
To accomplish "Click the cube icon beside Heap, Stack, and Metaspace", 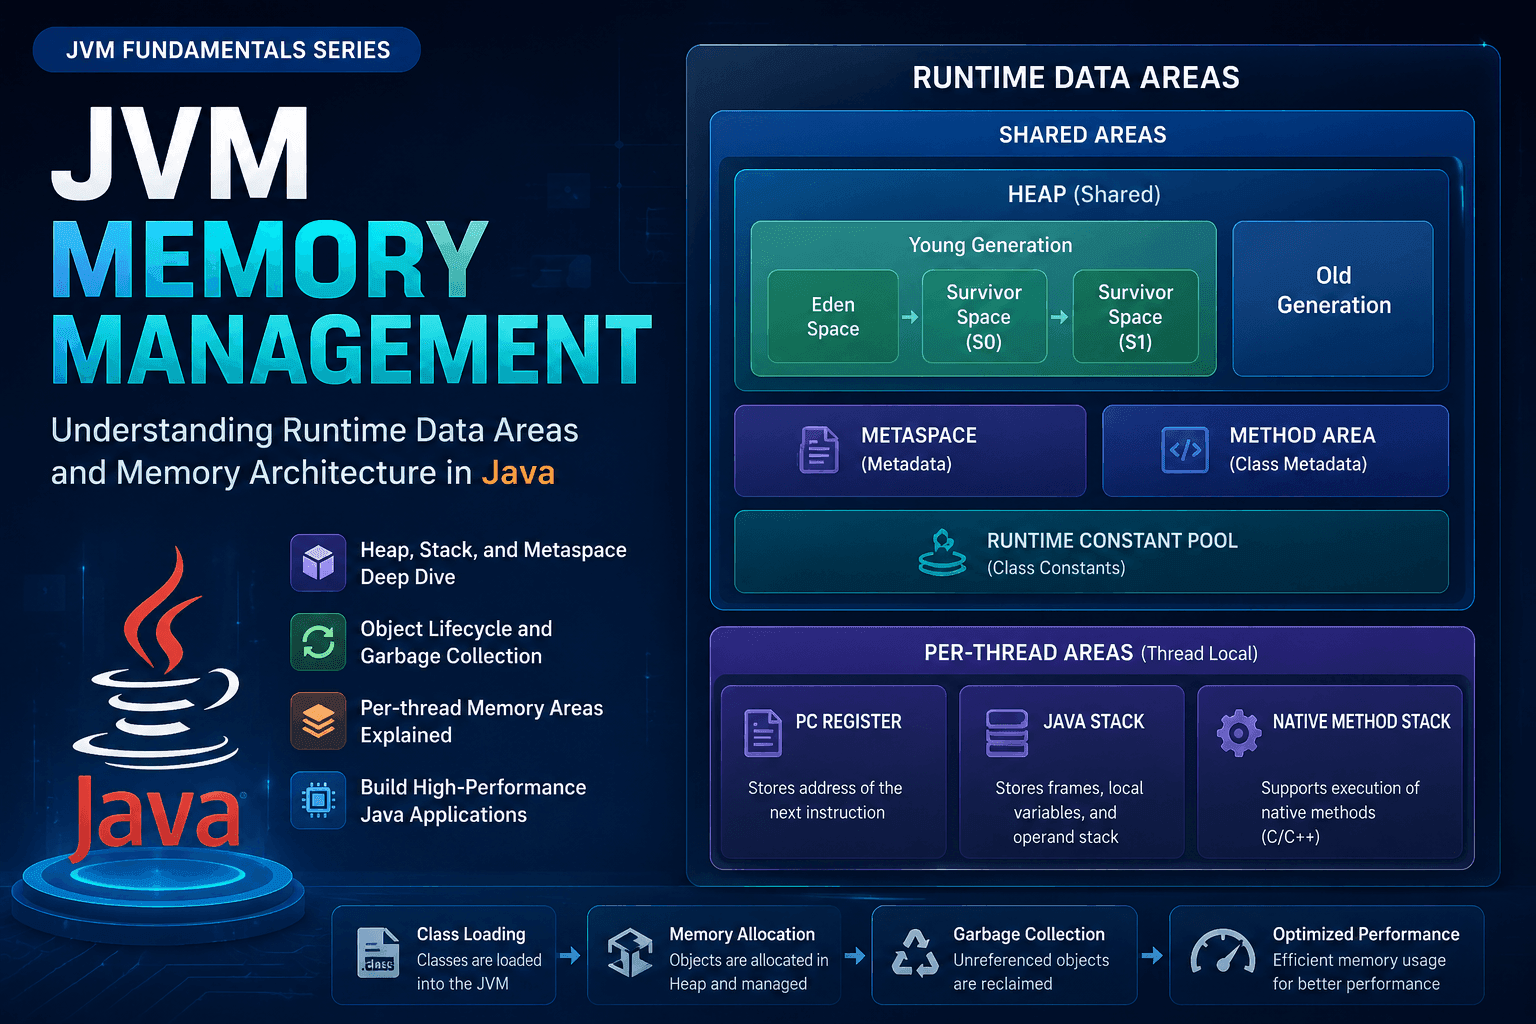I will point(318,563).
